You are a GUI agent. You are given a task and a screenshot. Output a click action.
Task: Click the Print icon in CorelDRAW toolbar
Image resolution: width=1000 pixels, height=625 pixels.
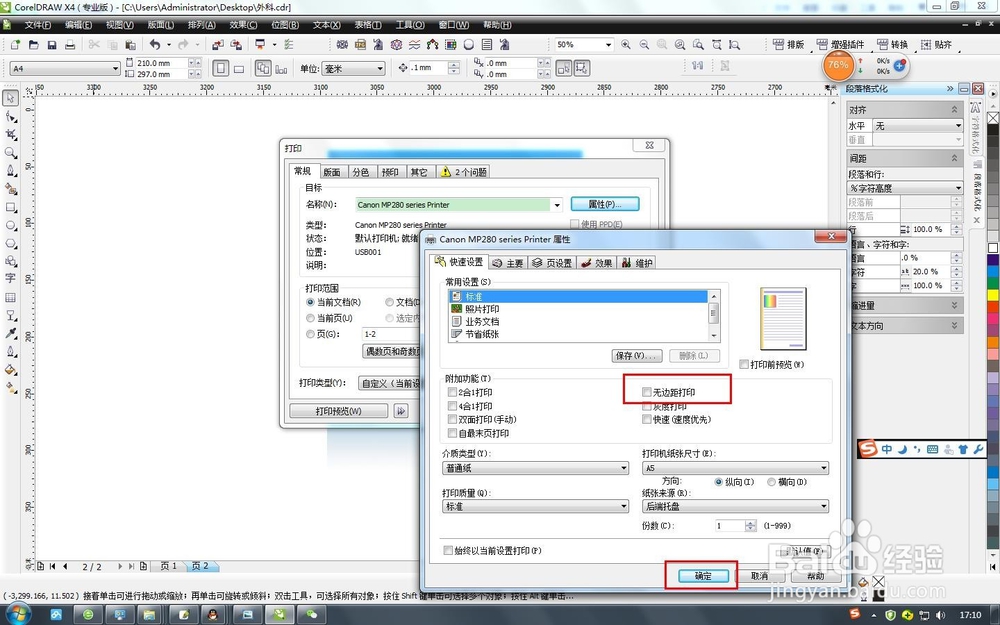pyautogui.click(x=70, y=45)
